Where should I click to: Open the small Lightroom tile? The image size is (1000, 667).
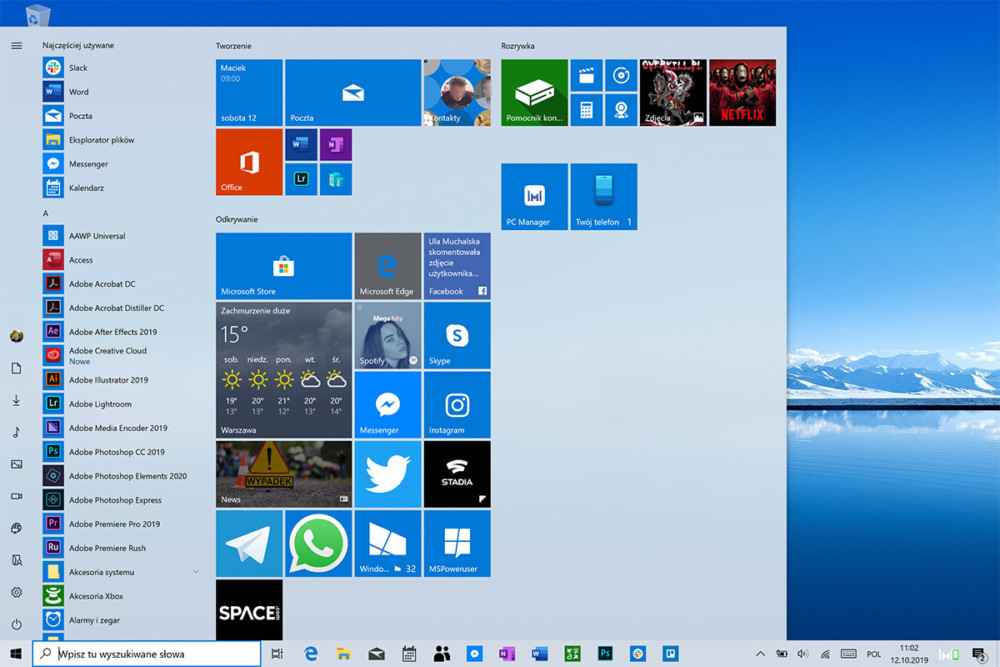point(301,179)
